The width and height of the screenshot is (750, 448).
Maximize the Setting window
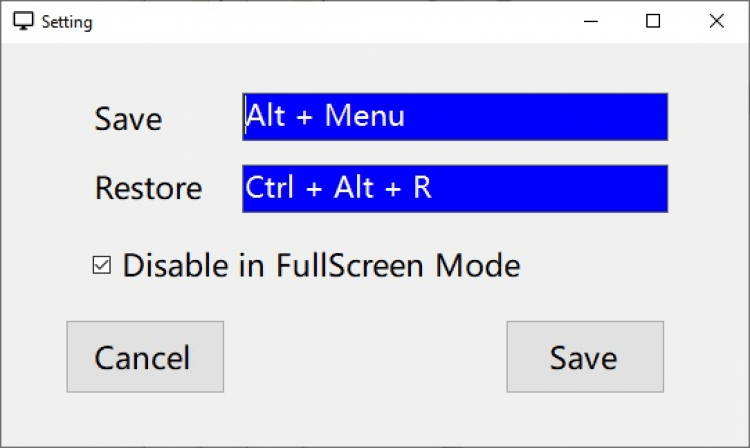[653, 21]
